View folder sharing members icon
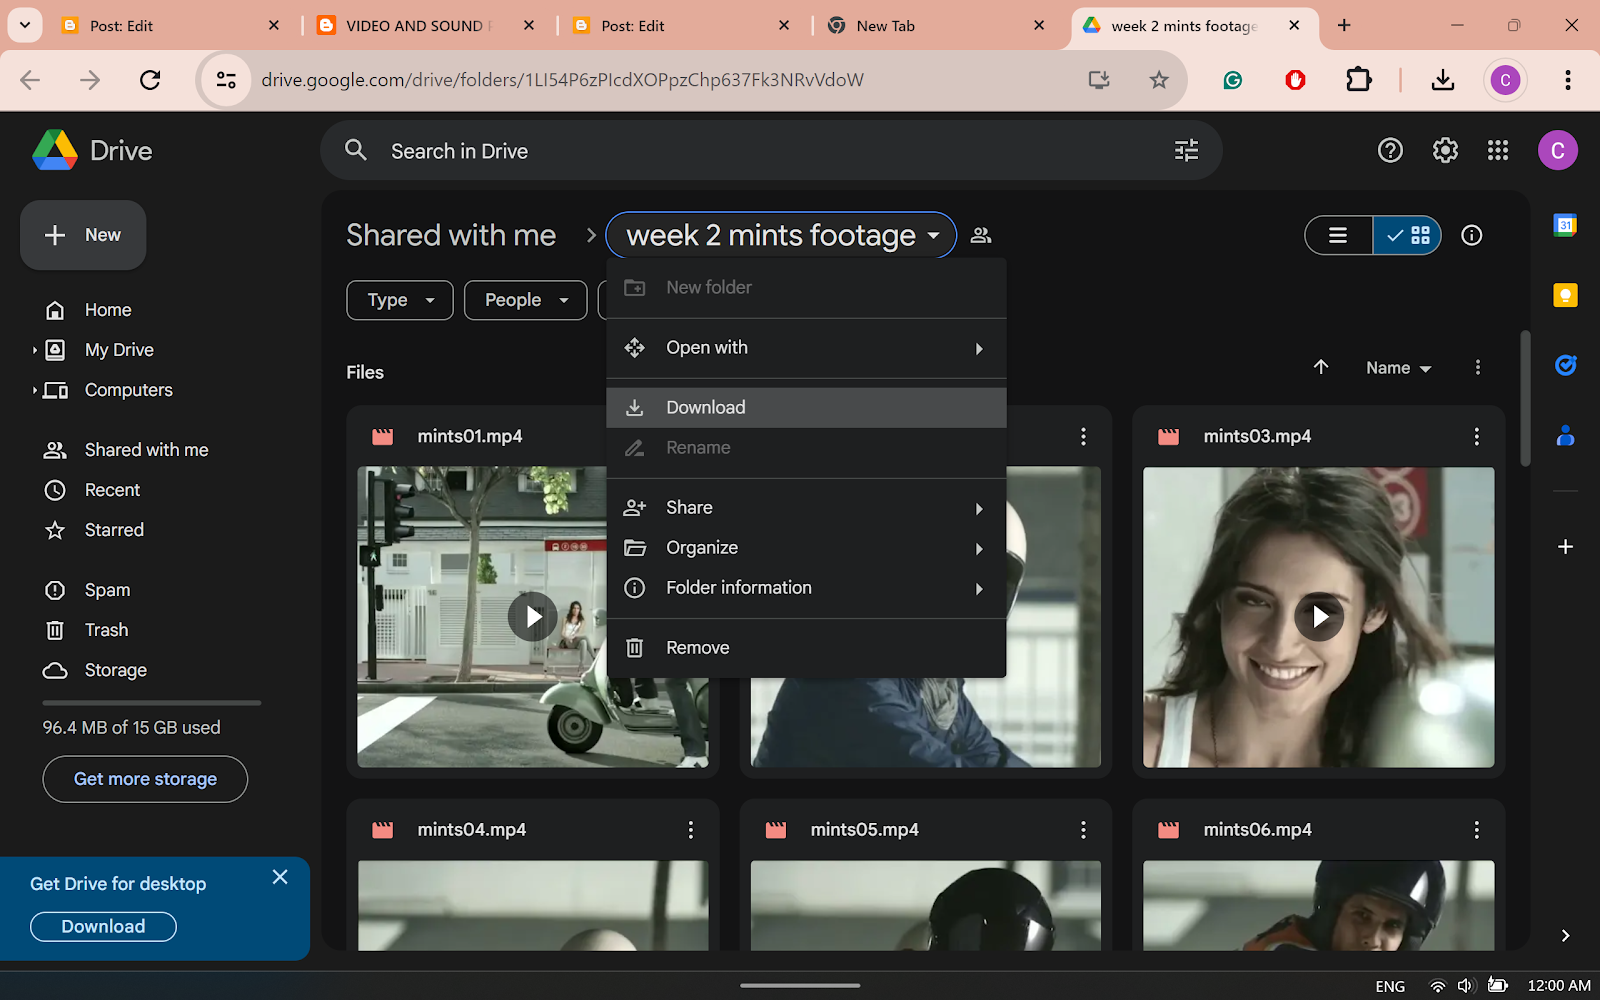 pyautogui.click(x=981, y=235)
